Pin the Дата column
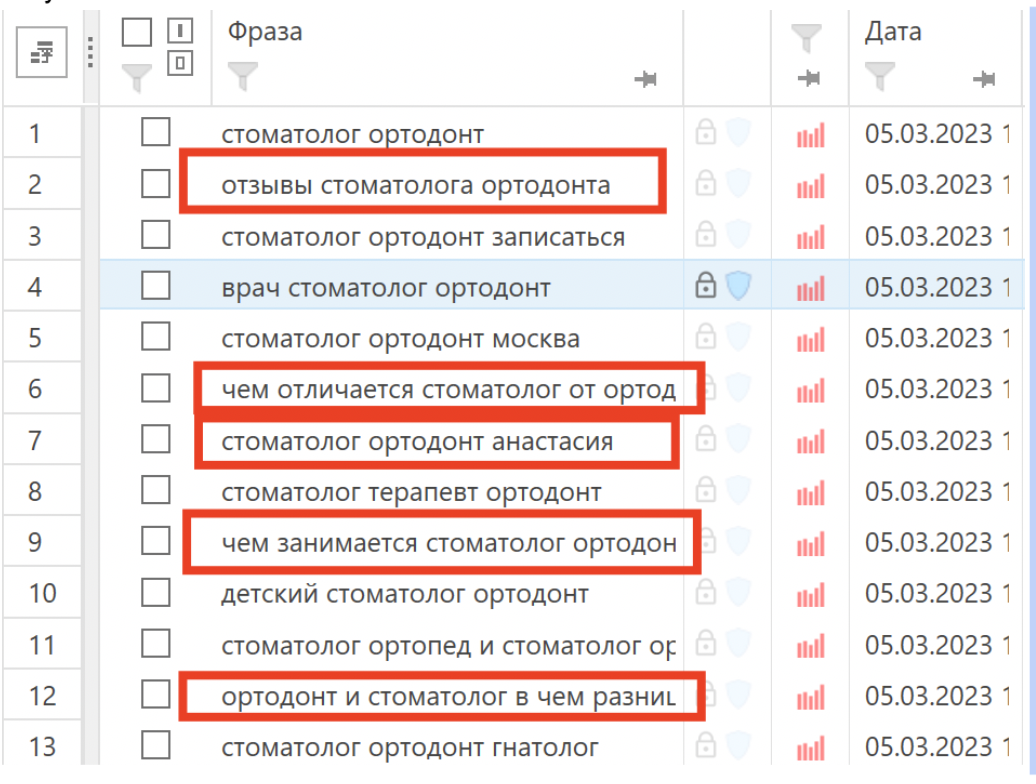The image size is (1036, 784). [x=984, y=79]
